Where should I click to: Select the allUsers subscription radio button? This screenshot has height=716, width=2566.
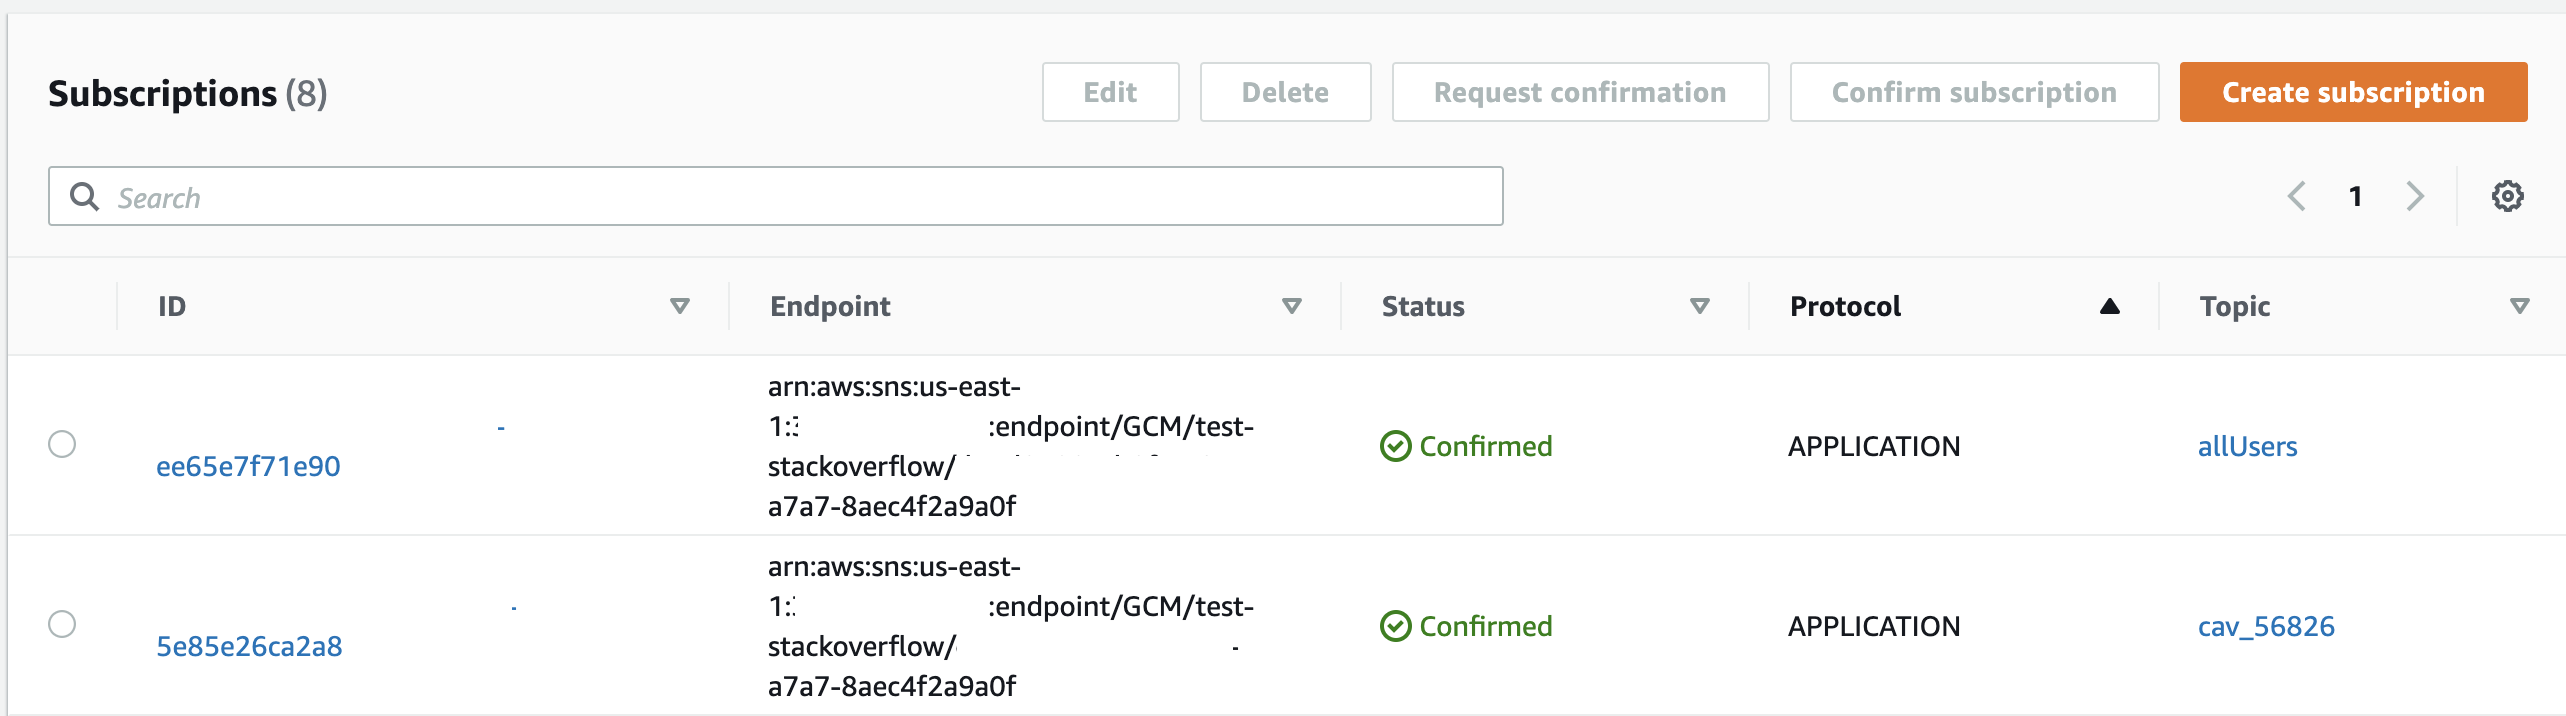(x=62, y=444)
